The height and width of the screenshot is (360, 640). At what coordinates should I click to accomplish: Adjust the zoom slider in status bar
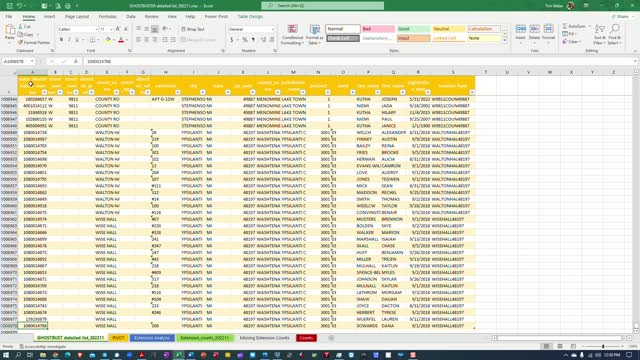(603, 347)
